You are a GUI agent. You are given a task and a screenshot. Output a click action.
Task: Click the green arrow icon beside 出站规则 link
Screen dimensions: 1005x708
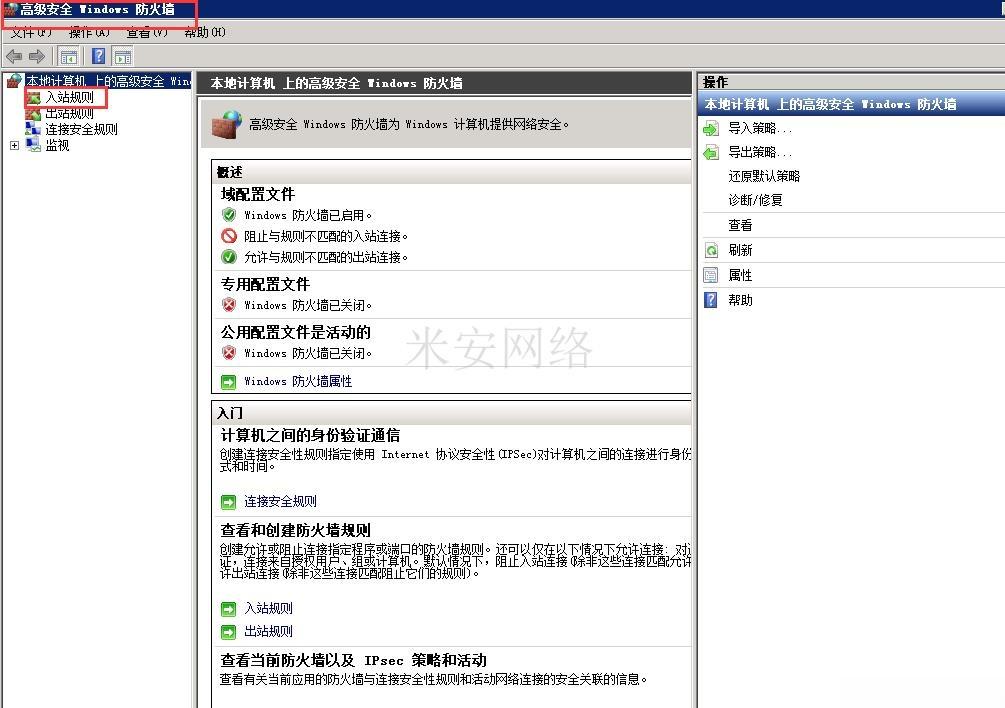pos(228,632)
